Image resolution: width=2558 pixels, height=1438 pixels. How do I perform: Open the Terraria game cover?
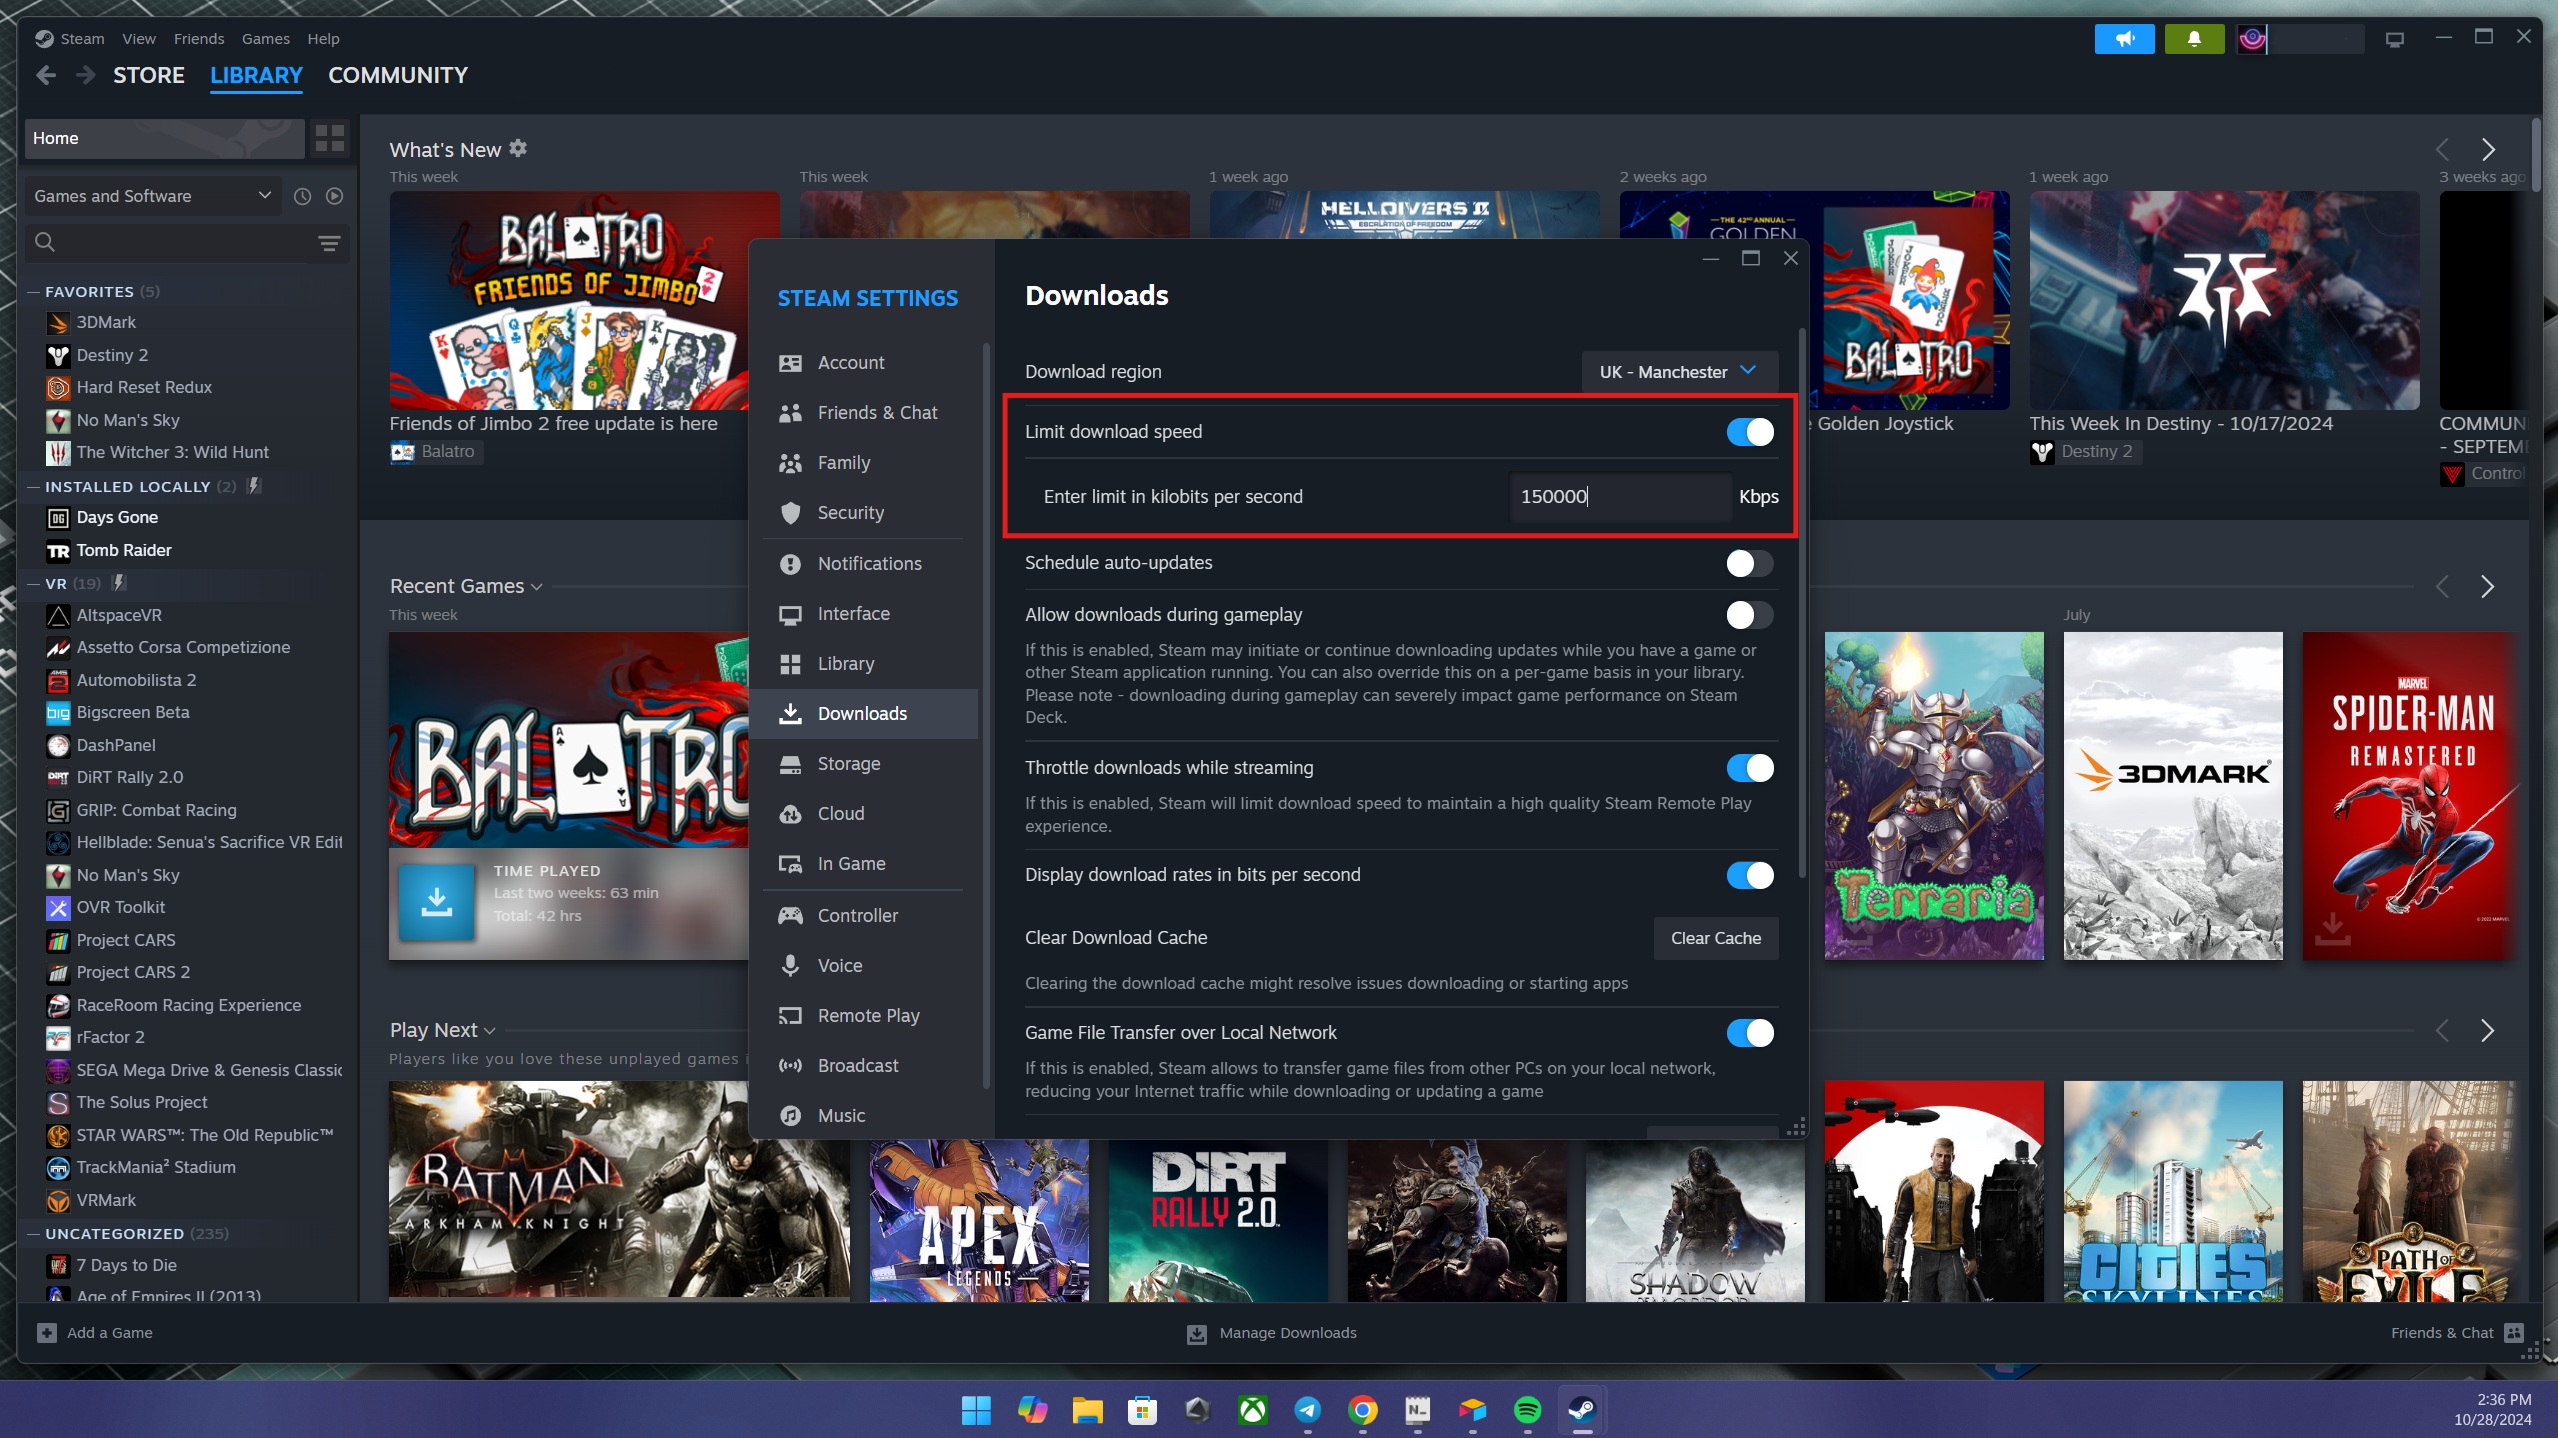1933,796
